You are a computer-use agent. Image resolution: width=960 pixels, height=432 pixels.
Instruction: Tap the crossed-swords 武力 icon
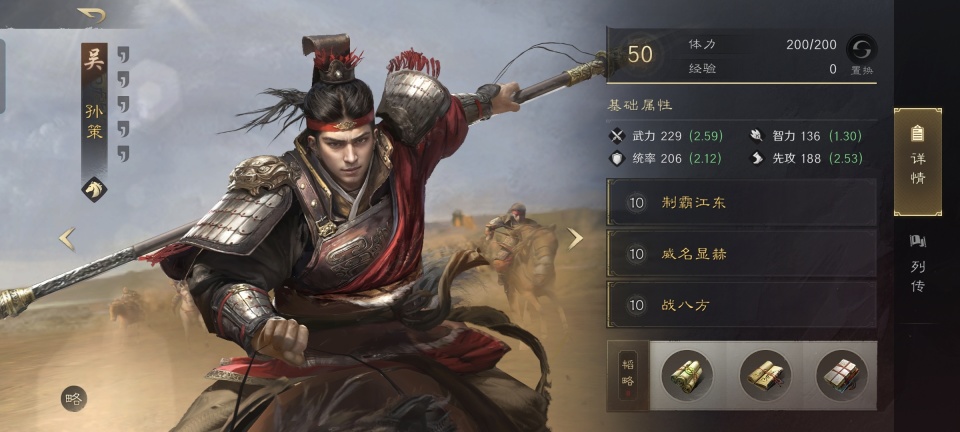617,136
